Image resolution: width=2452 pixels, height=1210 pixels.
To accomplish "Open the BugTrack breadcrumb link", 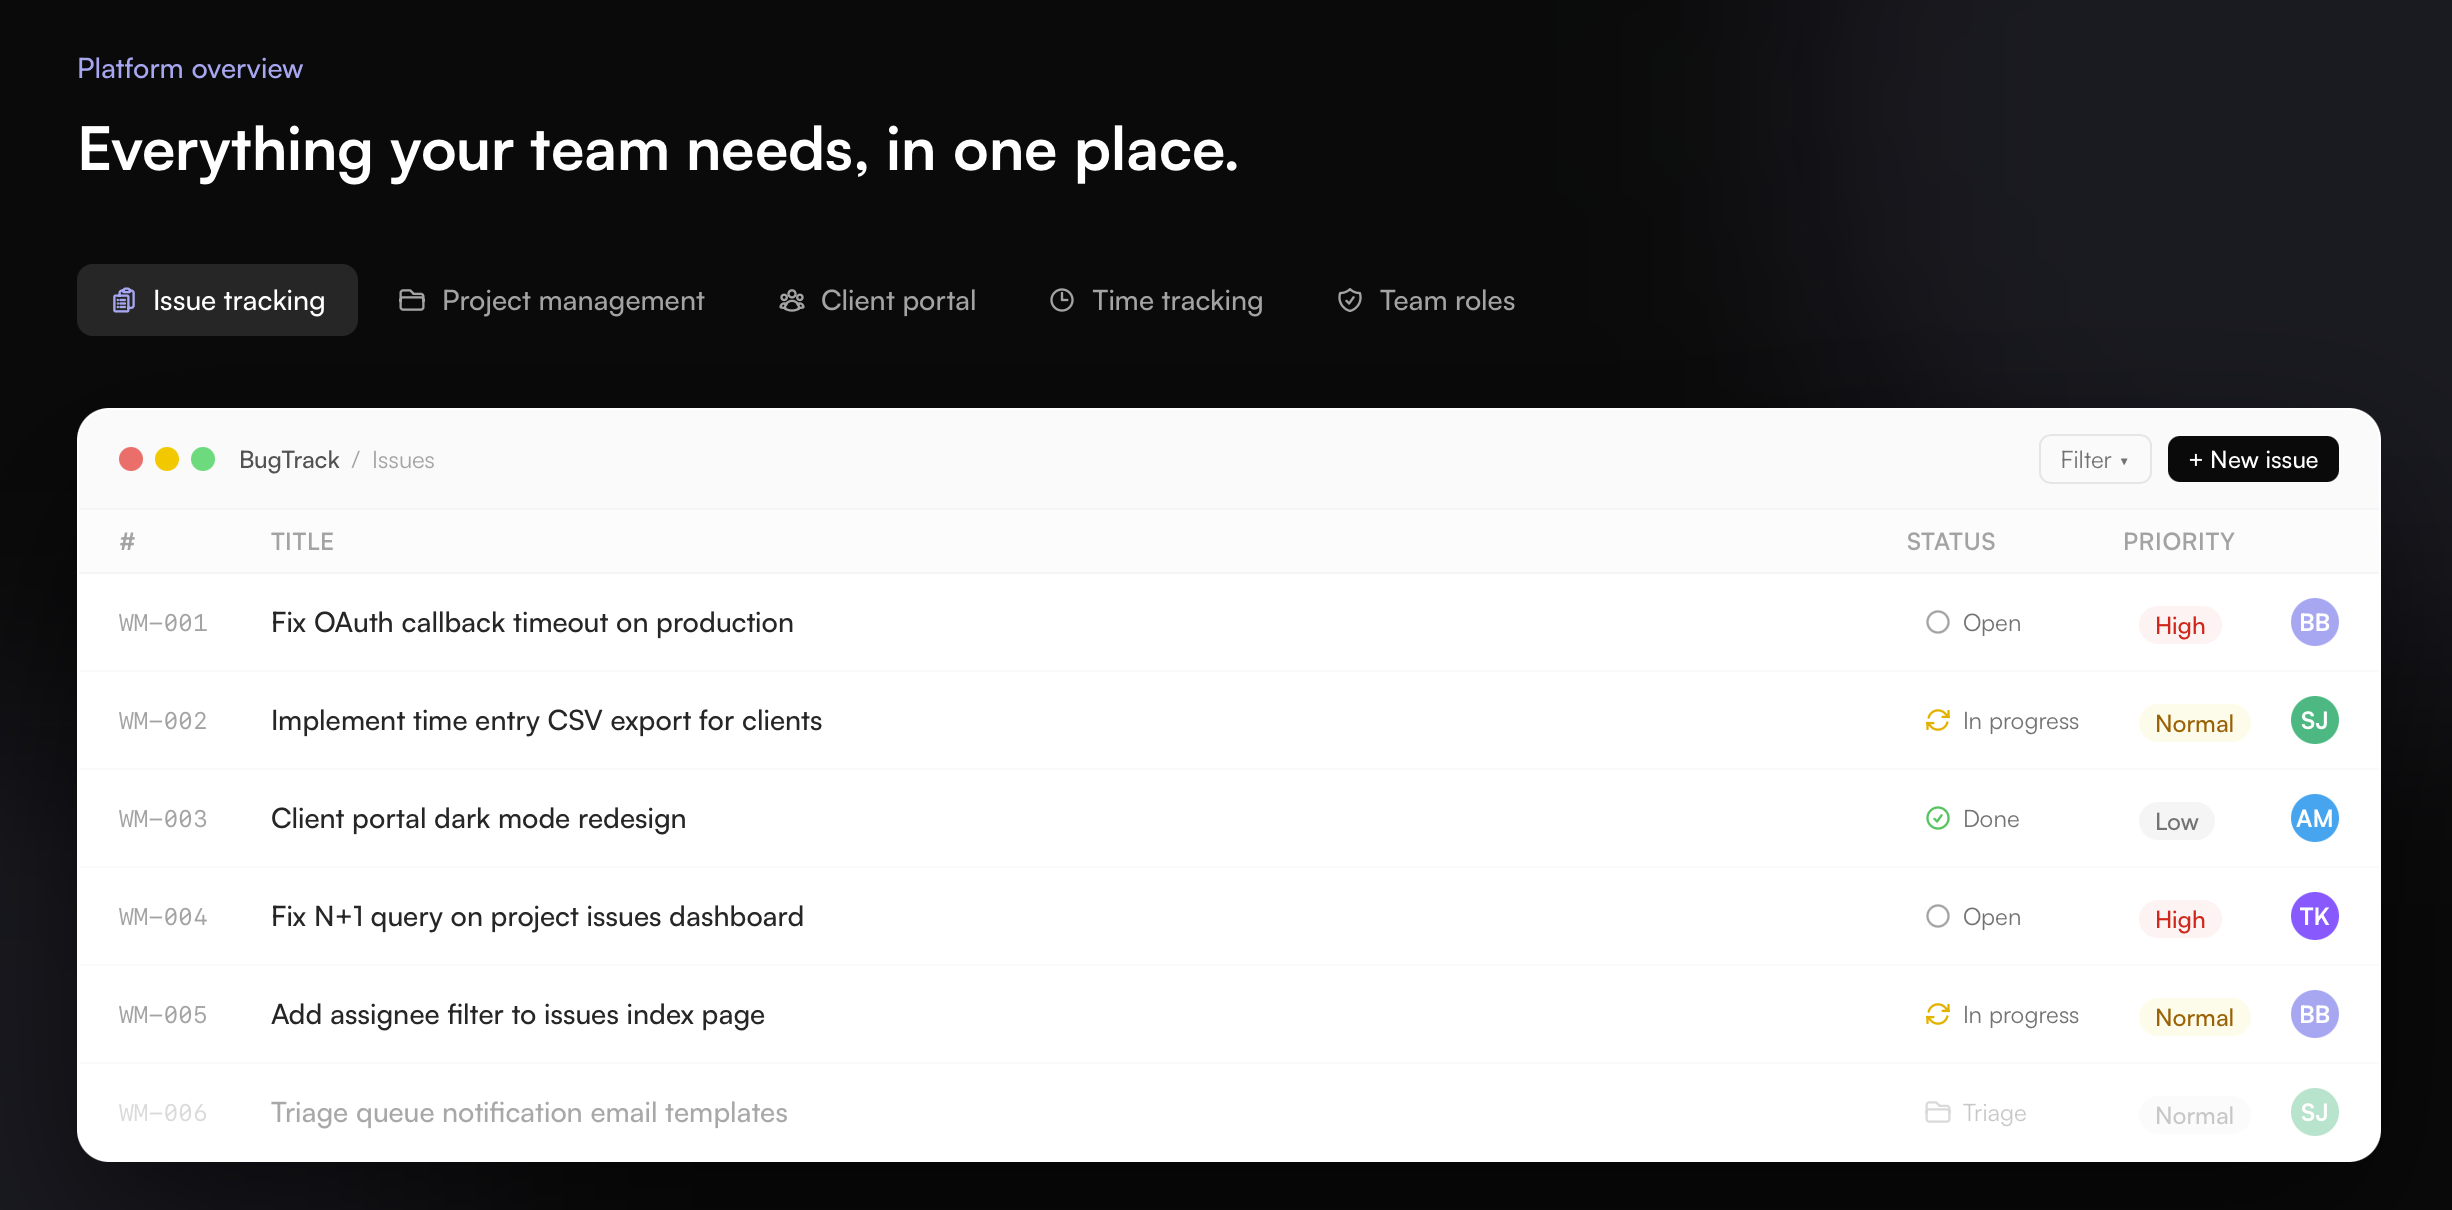I will [289, 460].
